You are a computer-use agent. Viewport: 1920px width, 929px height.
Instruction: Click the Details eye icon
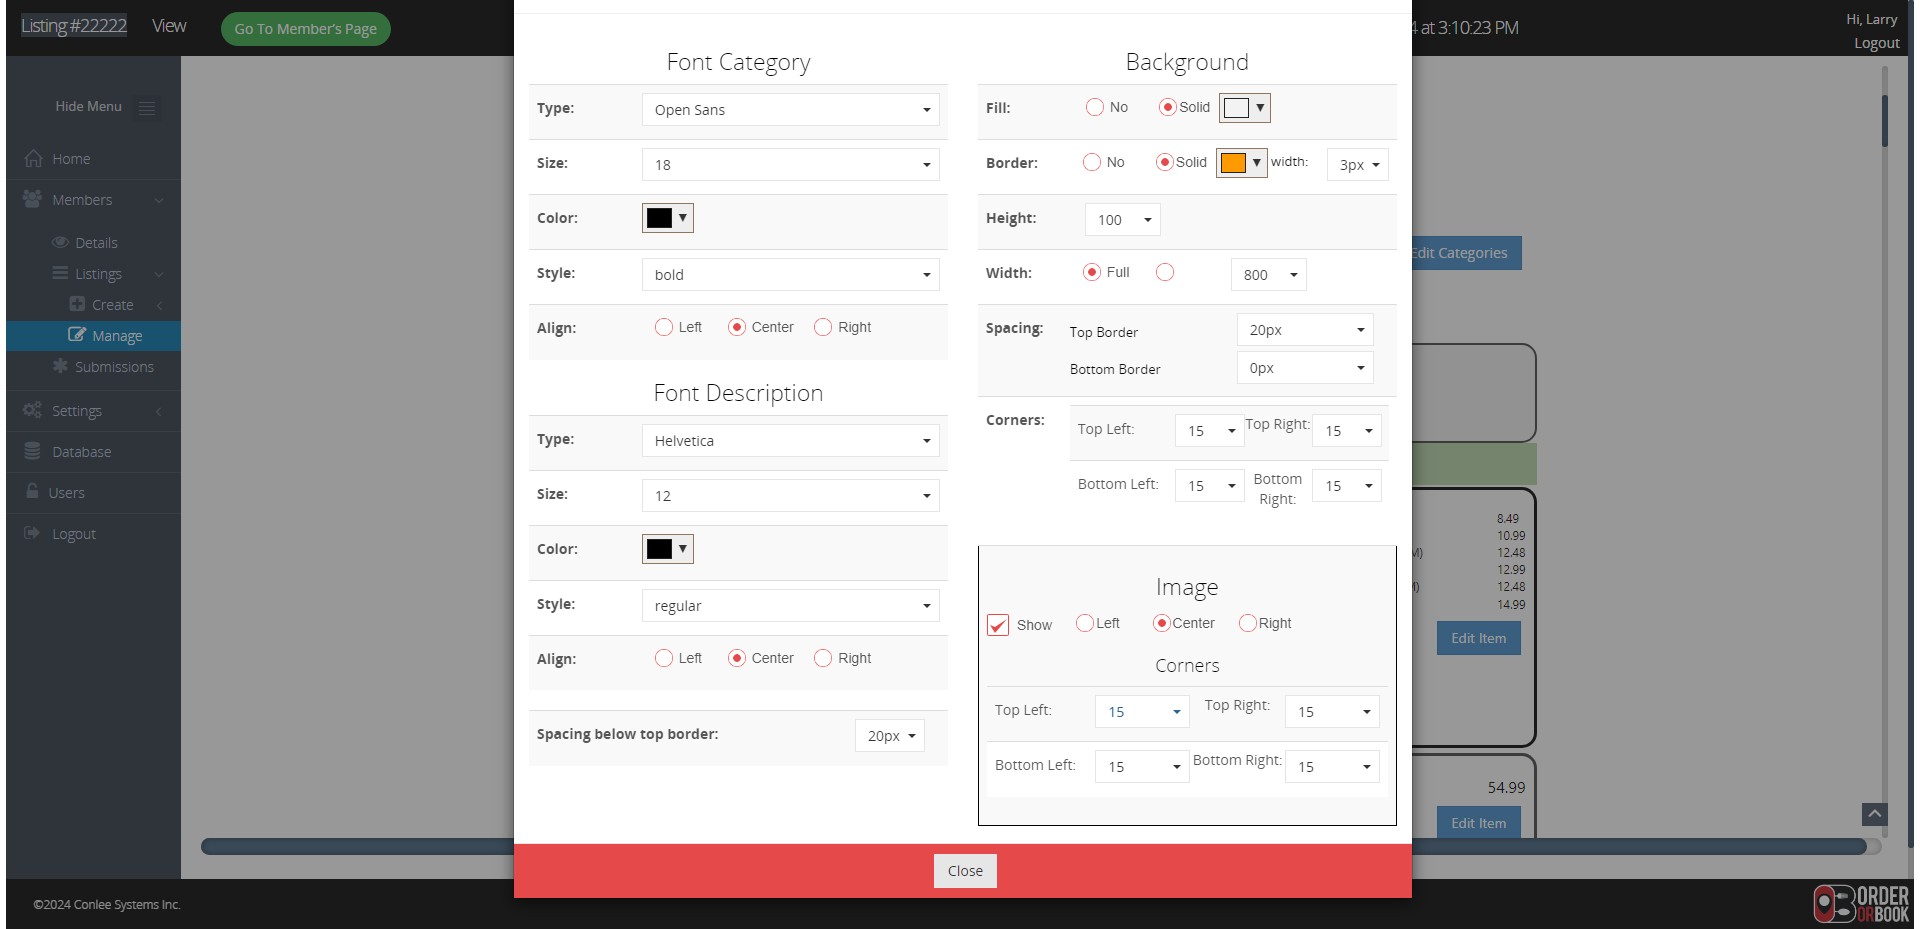point(60,242)
